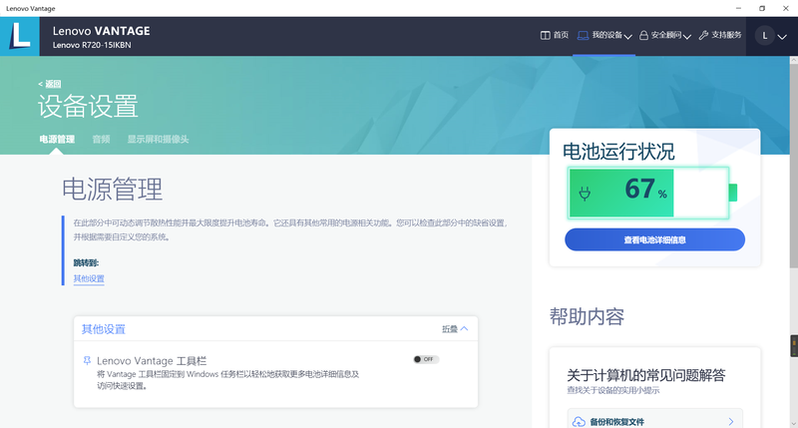Switch to the 显示屏和摄像头 tab
The height and width of the screenshot is (428, 798).
pos(158,139)
